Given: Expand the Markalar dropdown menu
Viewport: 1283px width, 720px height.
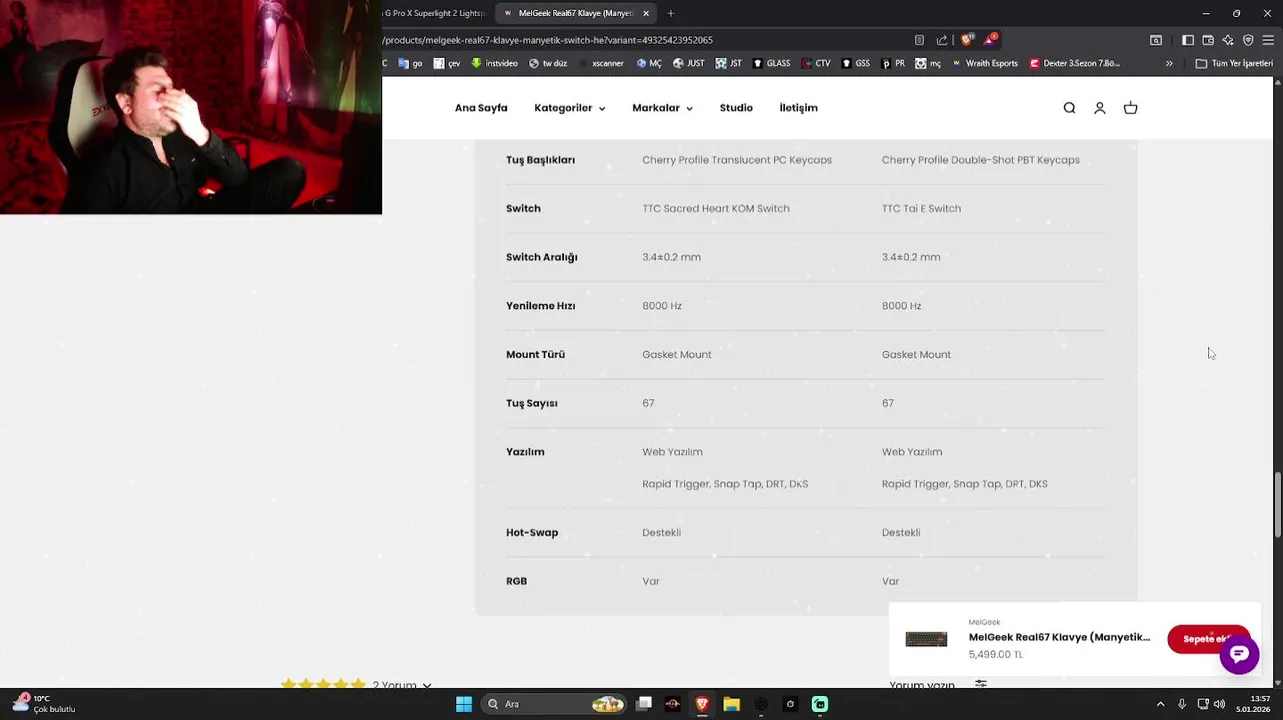Looking at the screenshot, I should click(662, 108).
